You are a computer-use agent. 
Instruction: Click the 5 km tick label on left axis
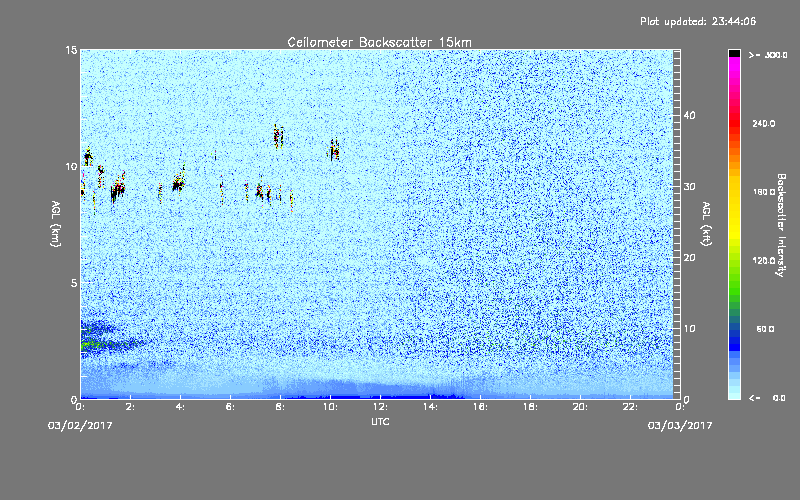[x=74, y=283]
